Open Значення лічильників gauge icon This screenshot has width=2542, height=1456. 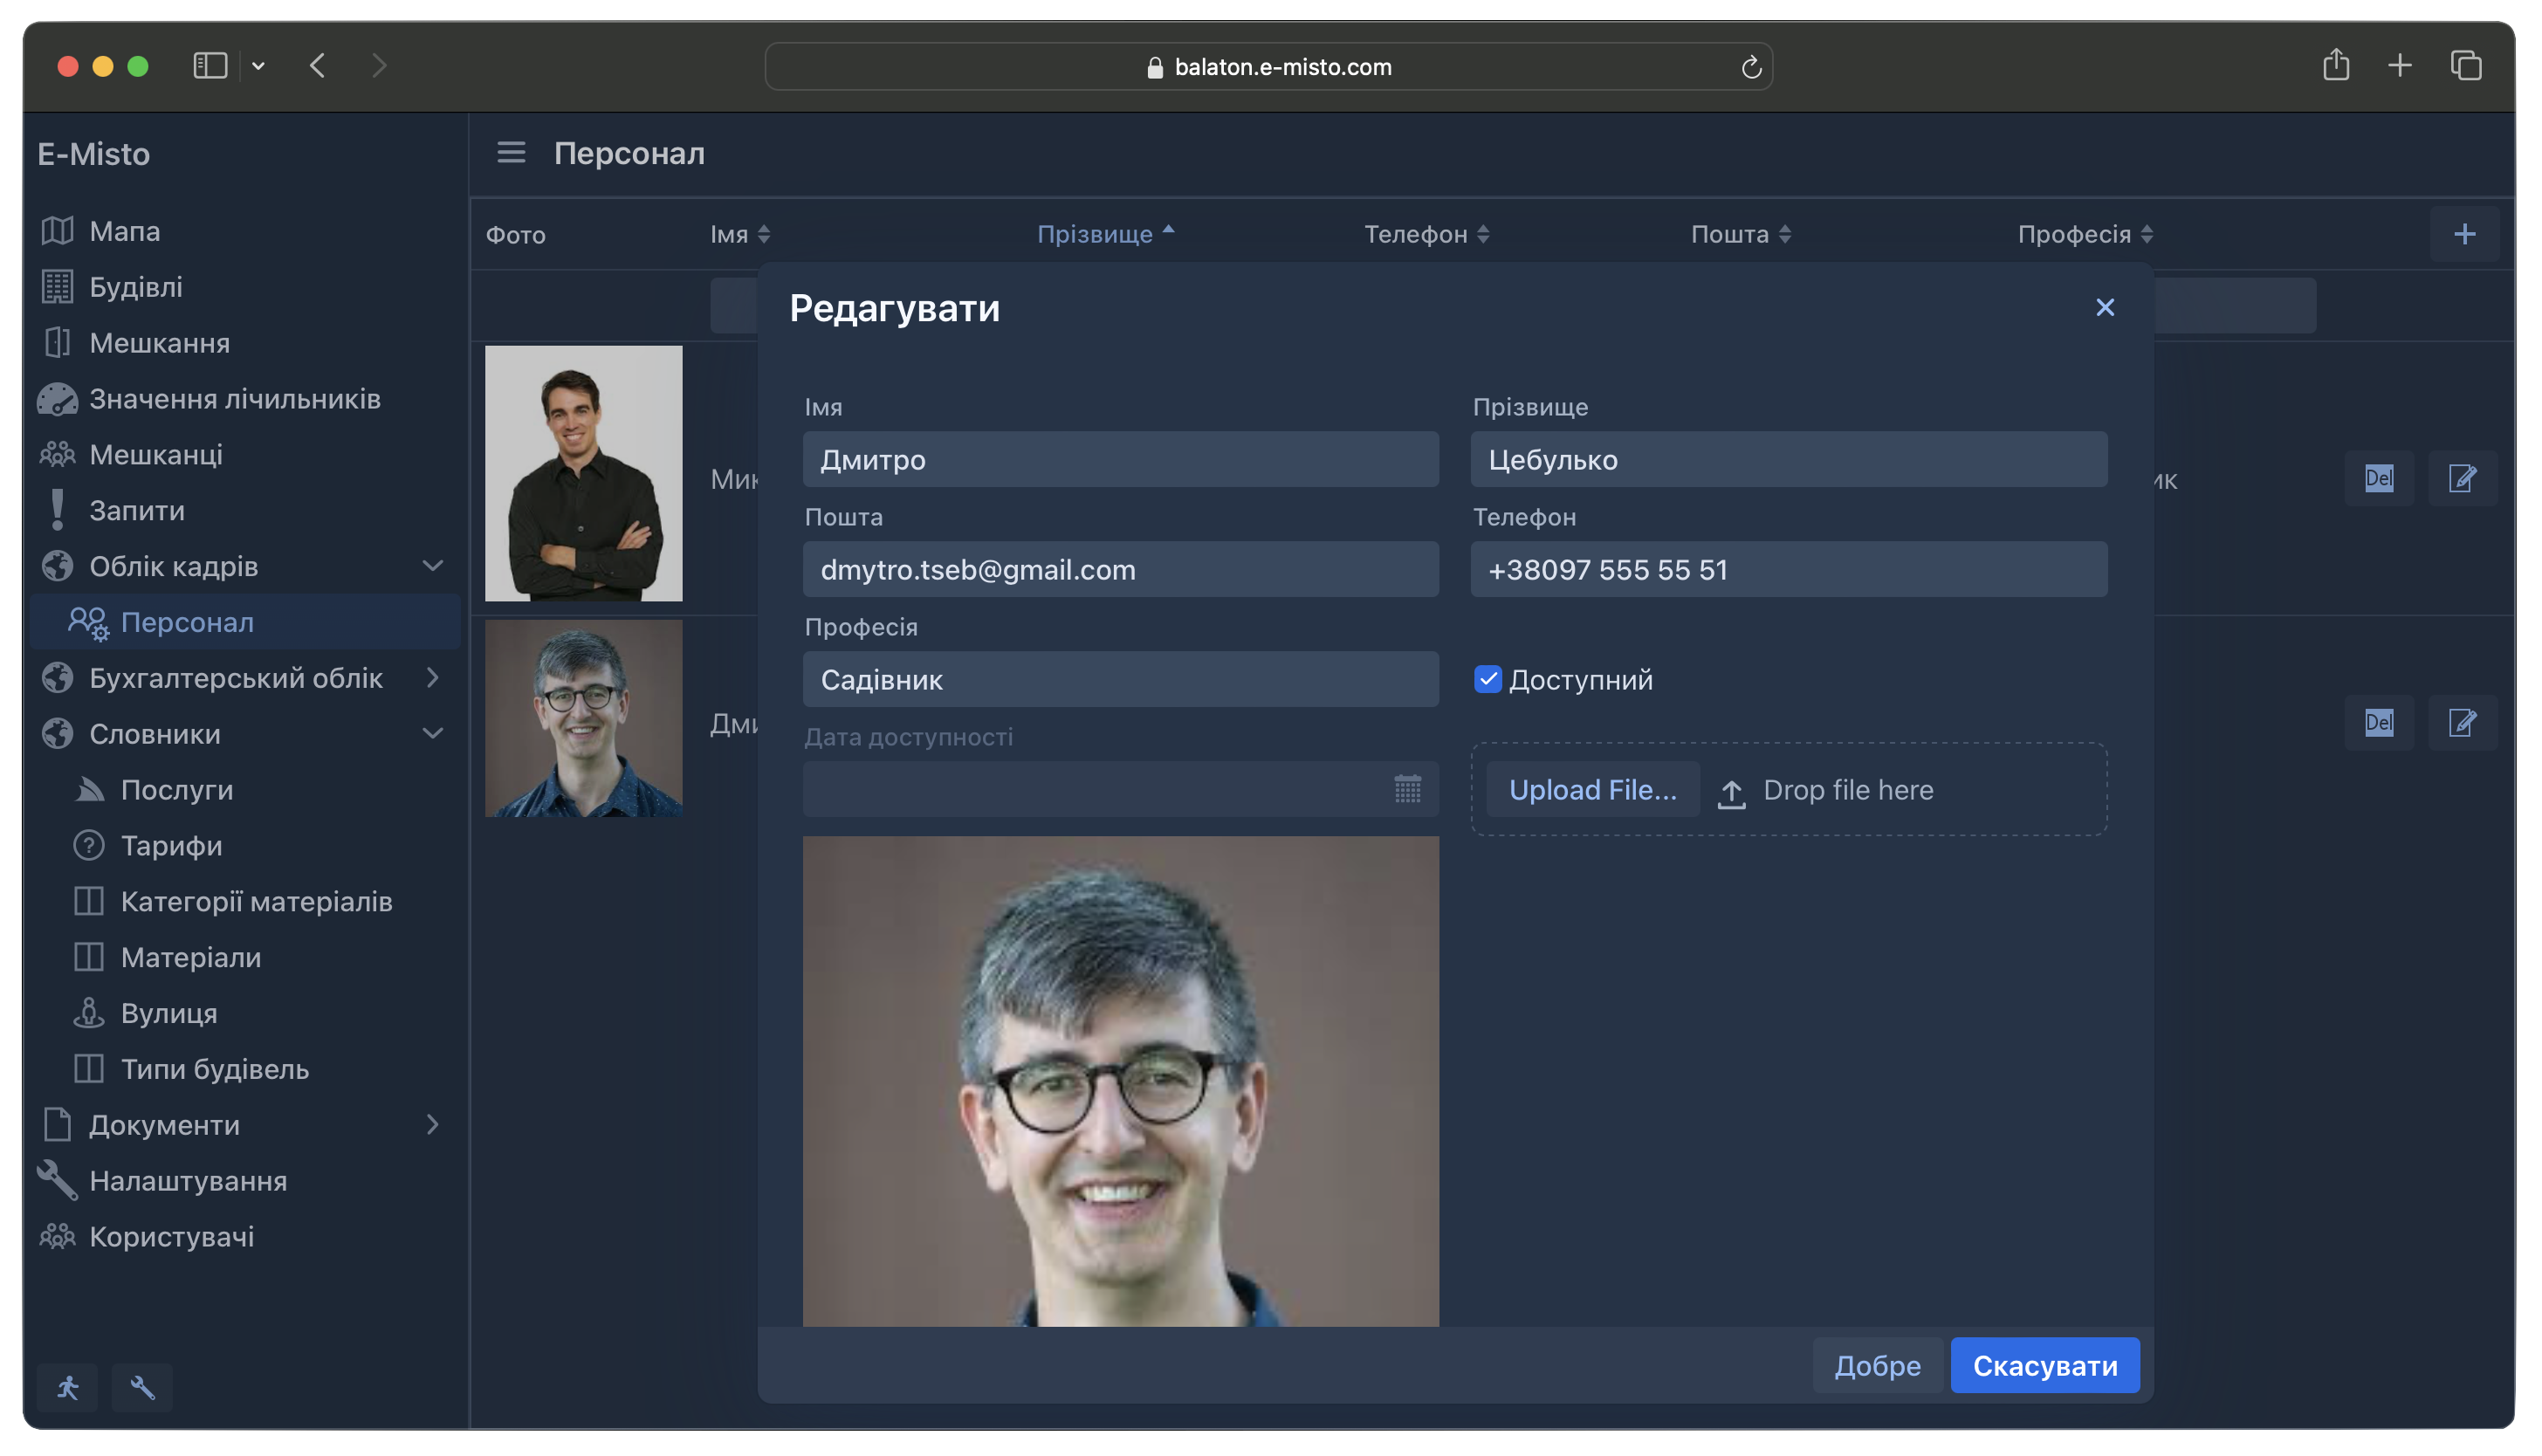tap(57, 399)
